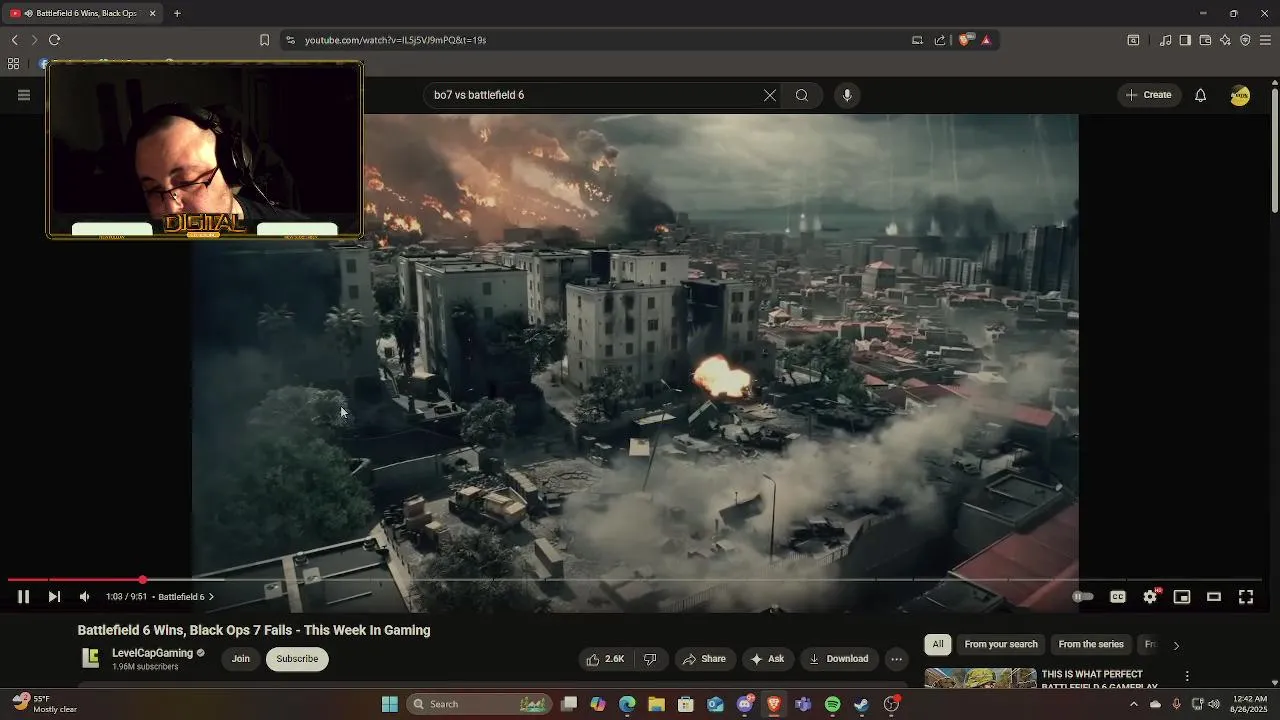The height and width of the screenshot is (720, 1280).
Task: Click the browser address bar URL
Action: tap(395, 40)
